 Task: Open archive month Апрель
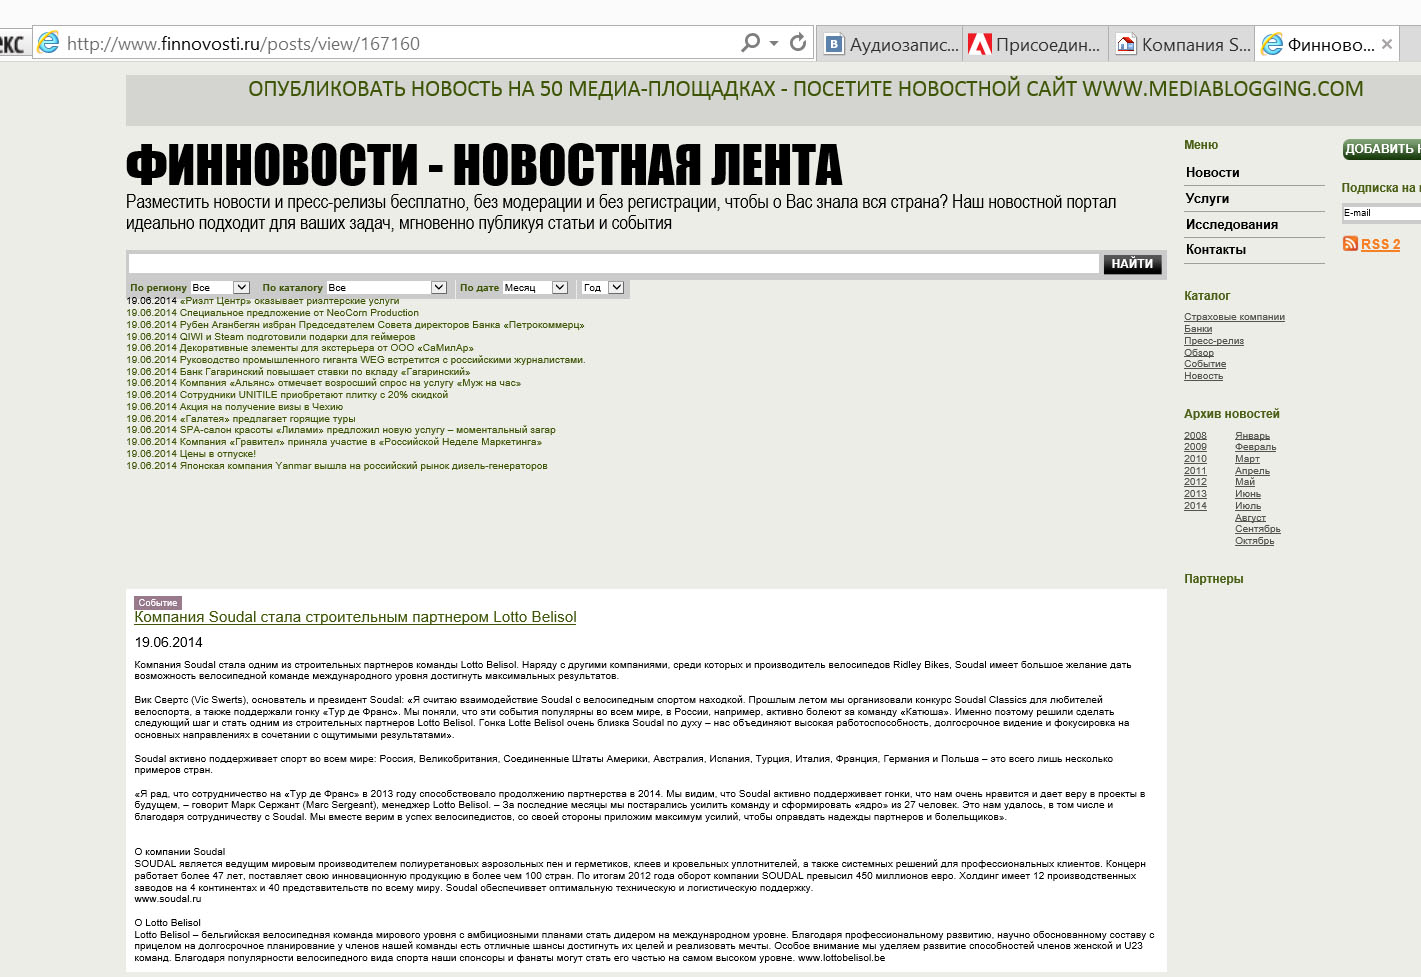coord(1252,470)
